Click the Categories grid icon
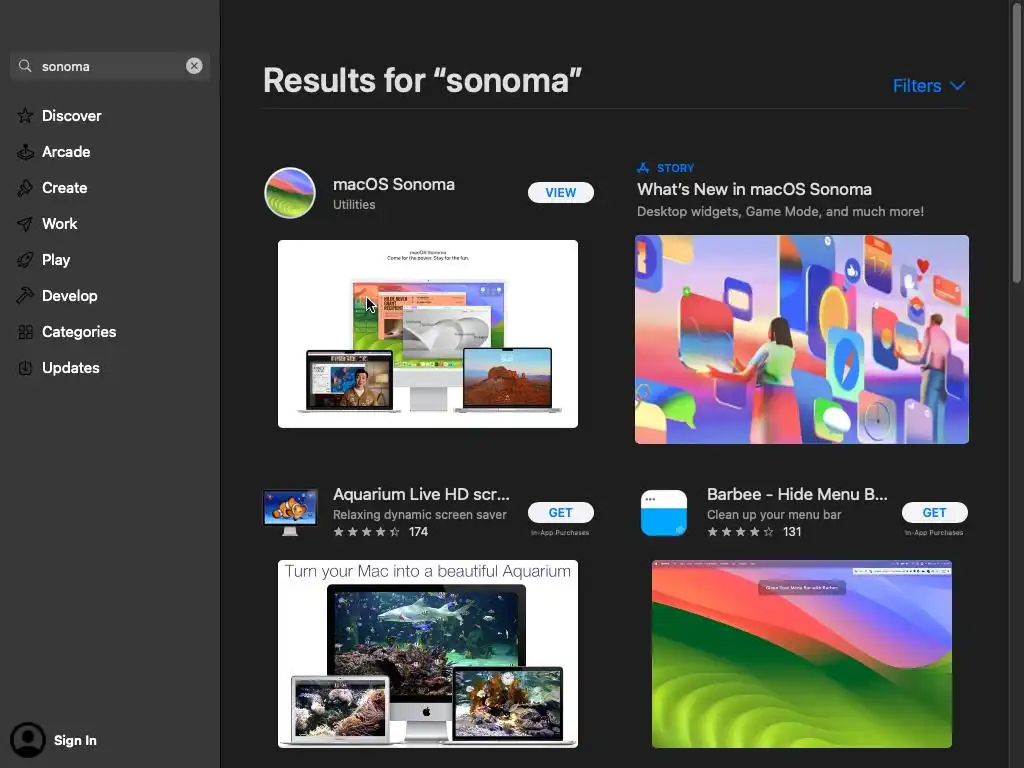The height and width of the screenshot is (768, 1024). (25, 332)
